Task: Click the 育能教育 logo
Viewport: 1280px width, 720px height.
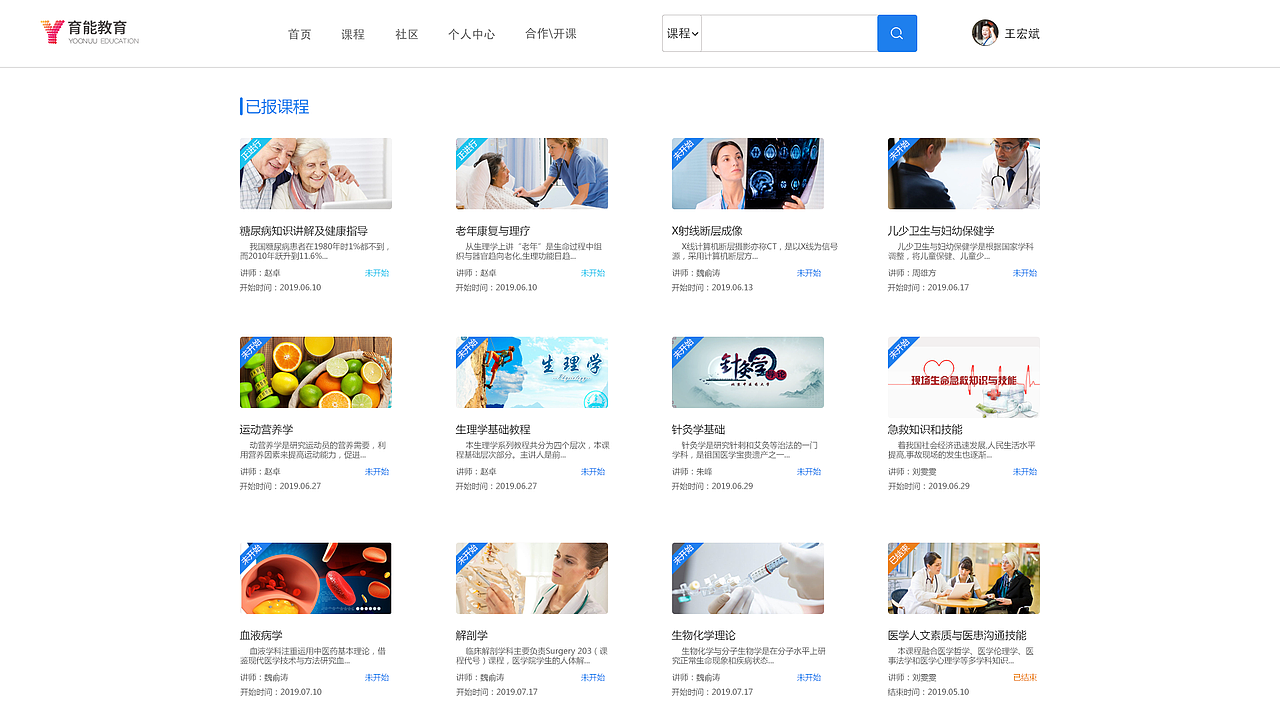Action: coord(88,32)
